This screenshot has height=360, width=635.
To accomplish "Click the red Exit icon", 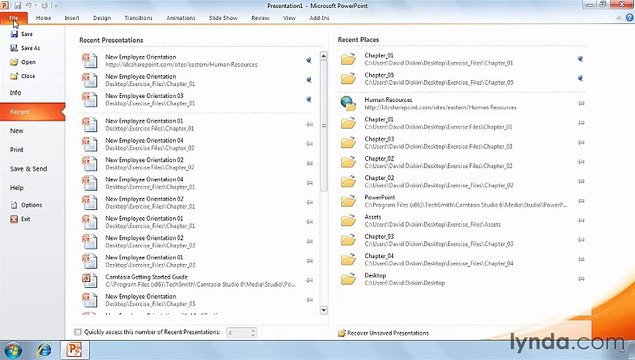I will pyautogui.click(x=14, y=219).
